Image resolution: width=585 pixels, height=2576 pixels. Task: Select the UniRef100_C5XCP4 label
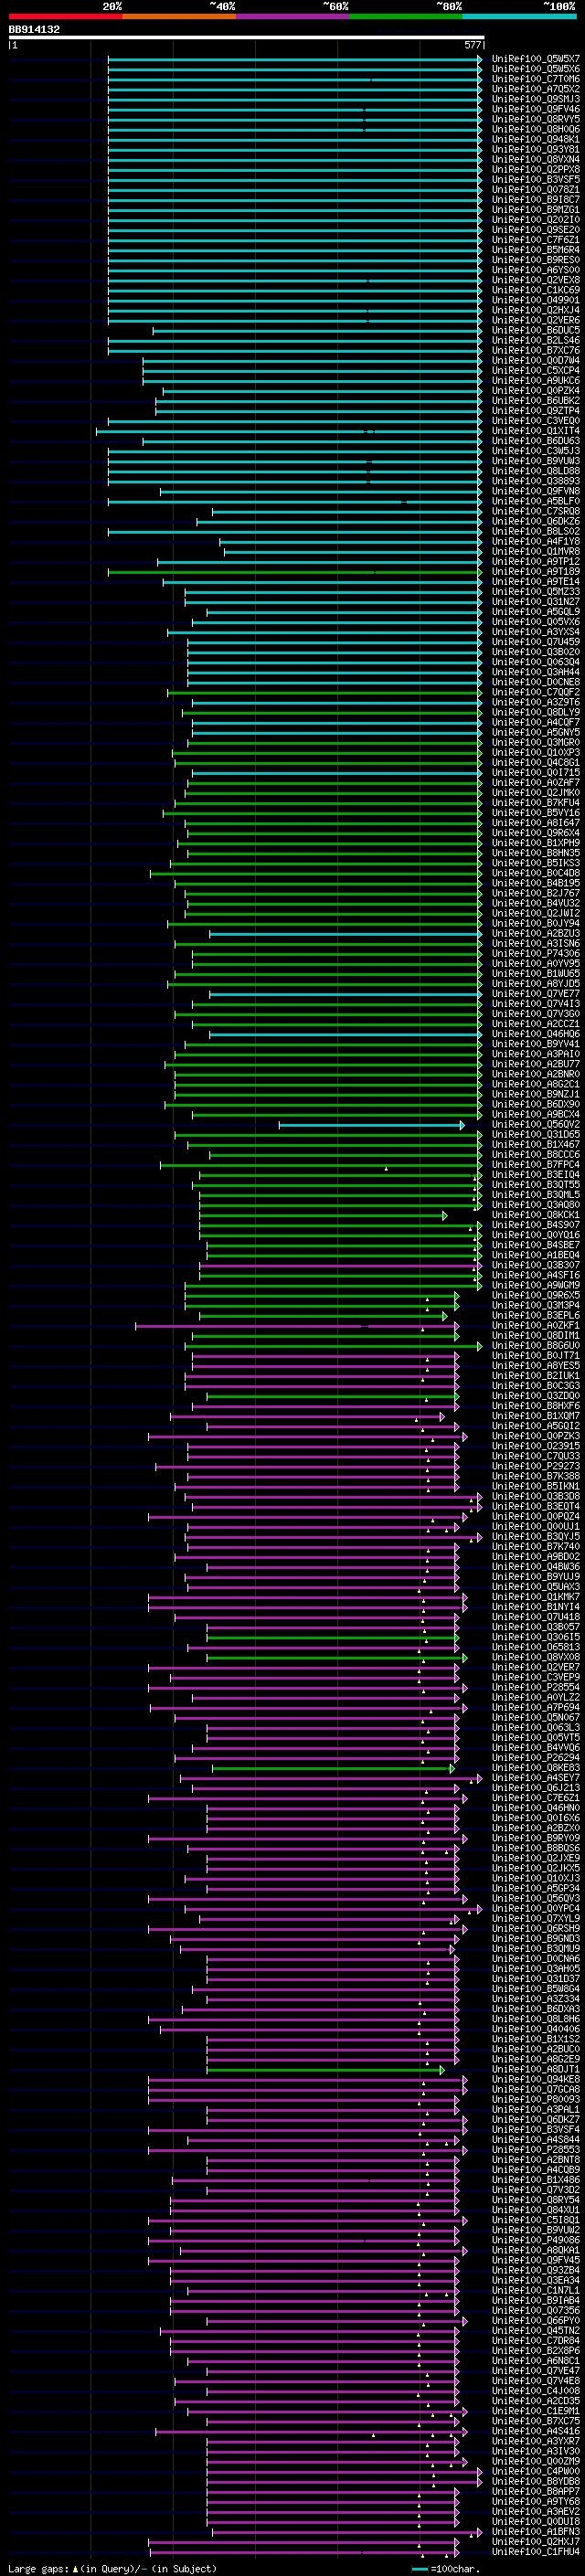coord(535,371)
